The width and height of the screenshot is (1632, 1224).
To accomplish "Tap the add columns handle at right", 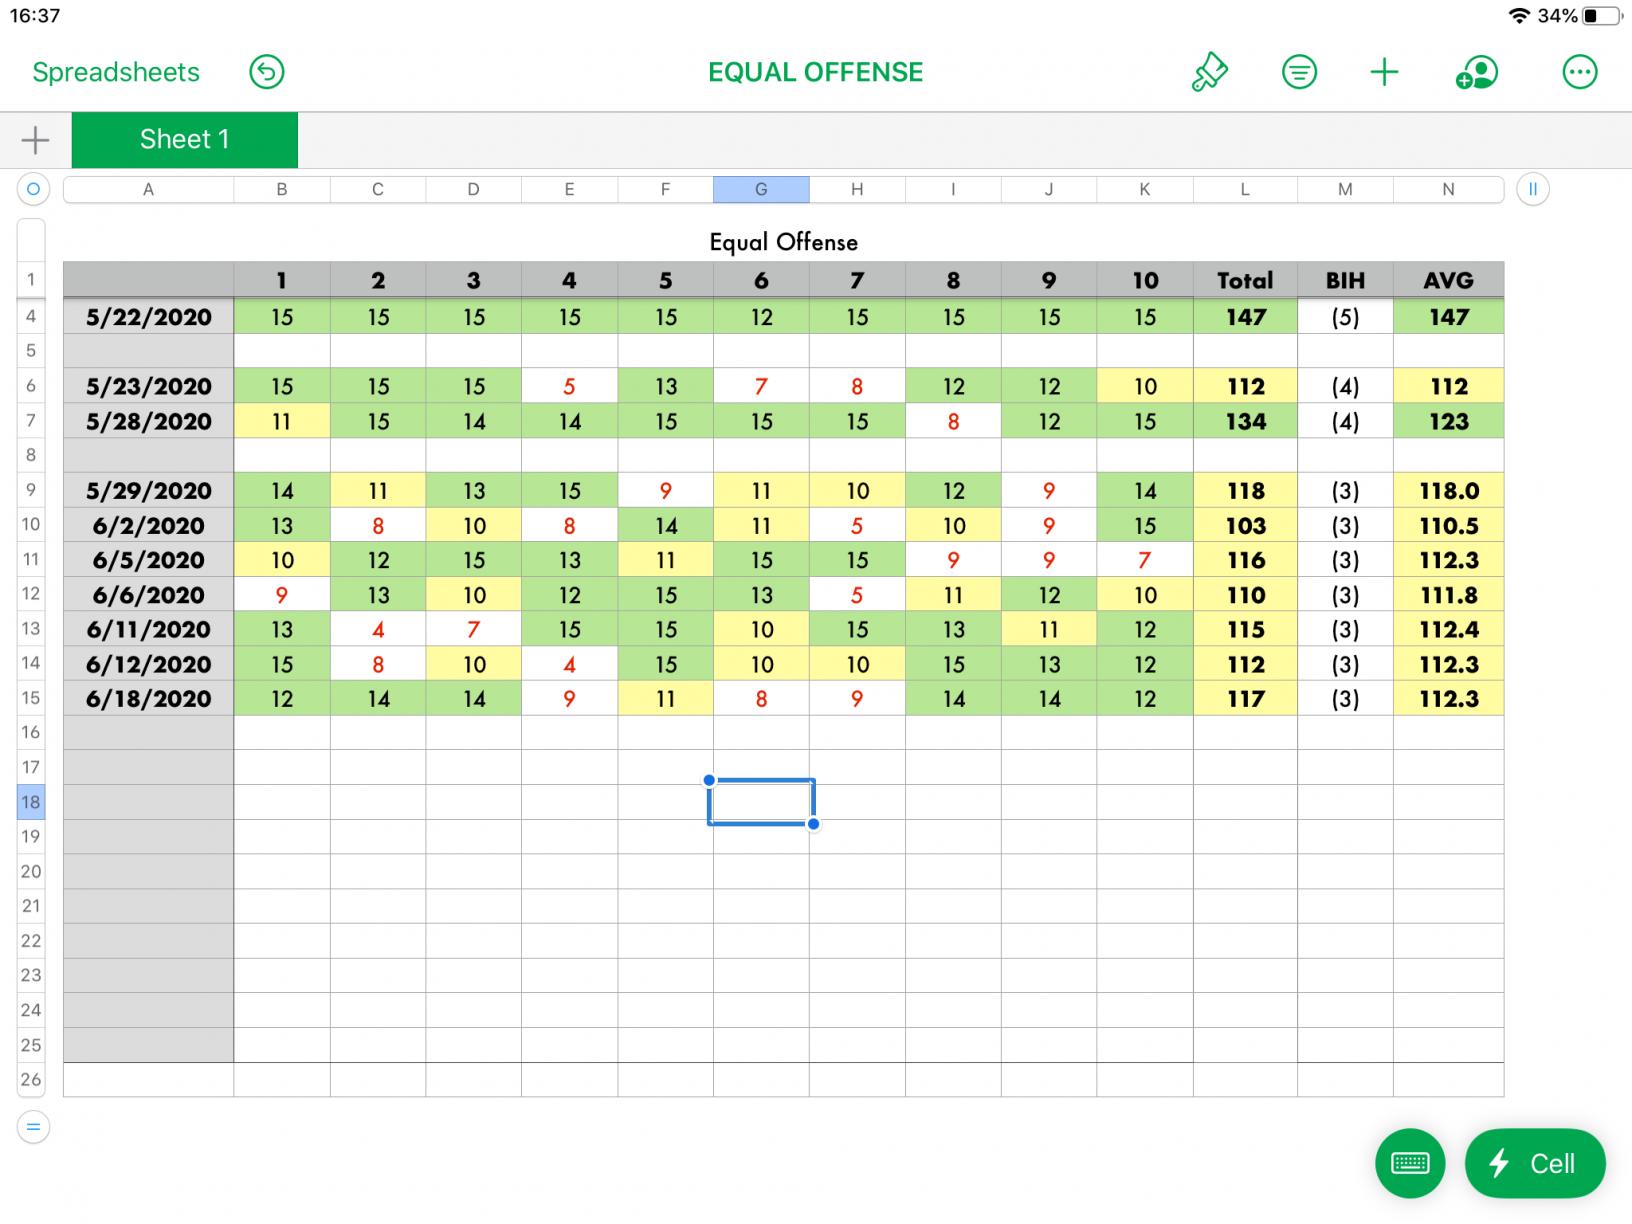I will pos(1532,189).
